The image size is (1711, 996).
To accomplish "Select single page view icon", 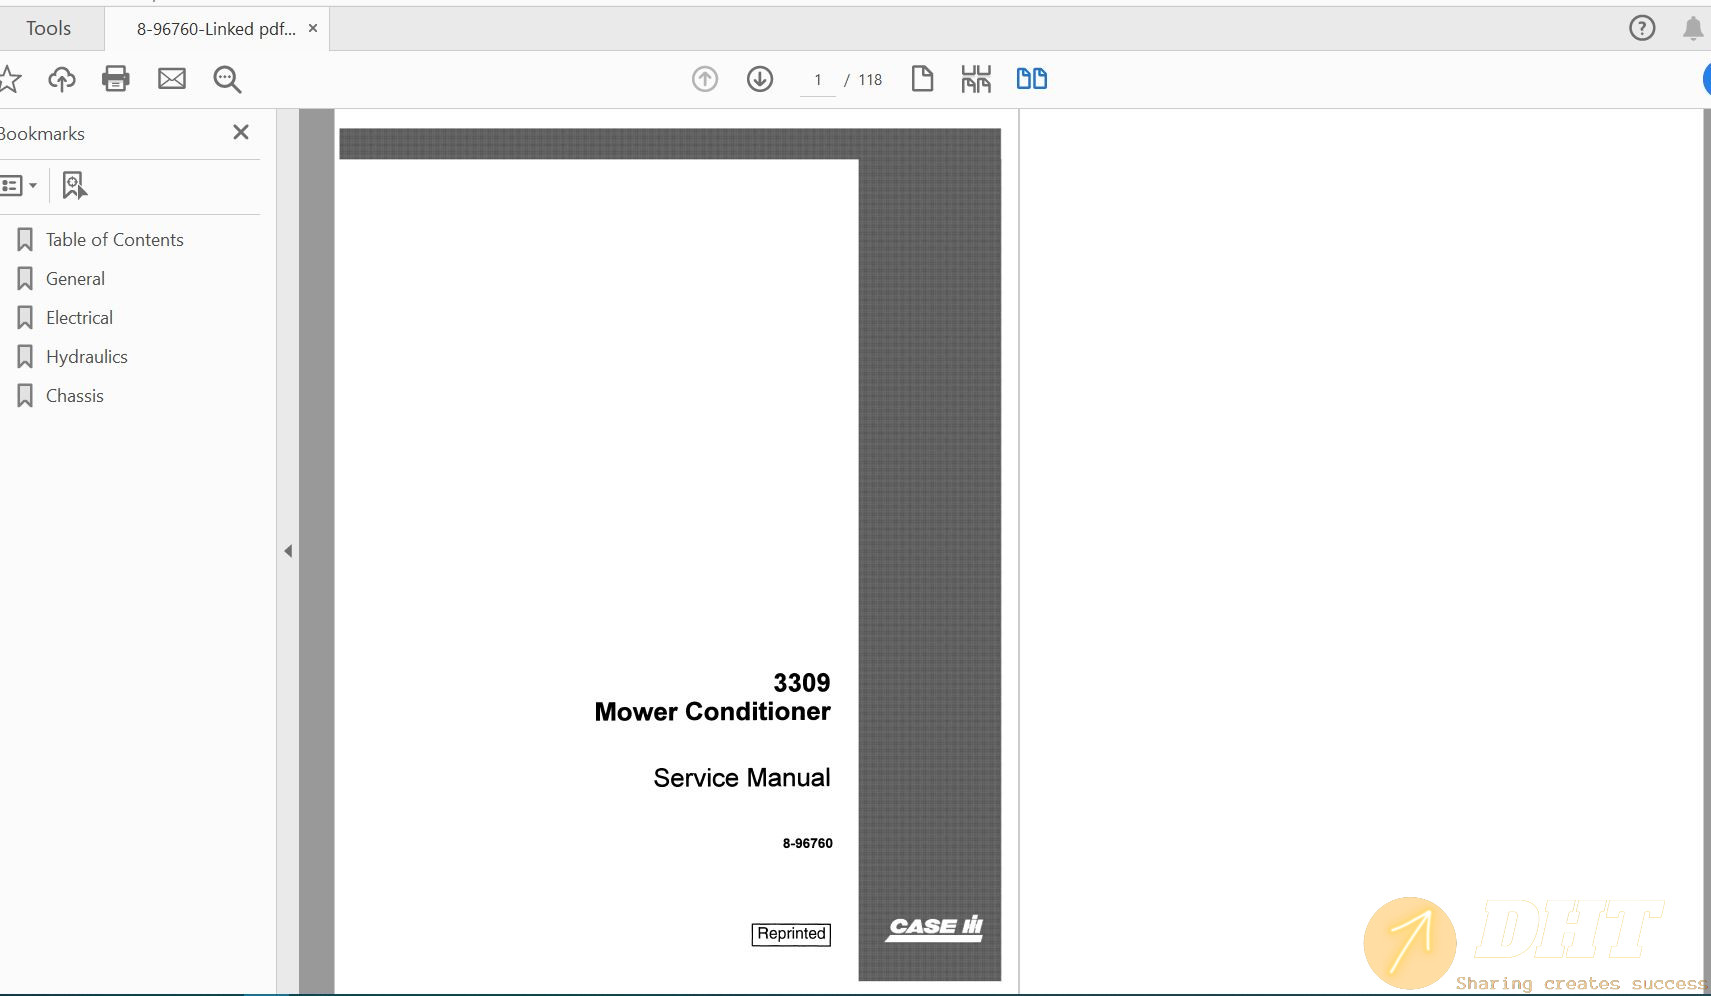I will tap(922, 79).
